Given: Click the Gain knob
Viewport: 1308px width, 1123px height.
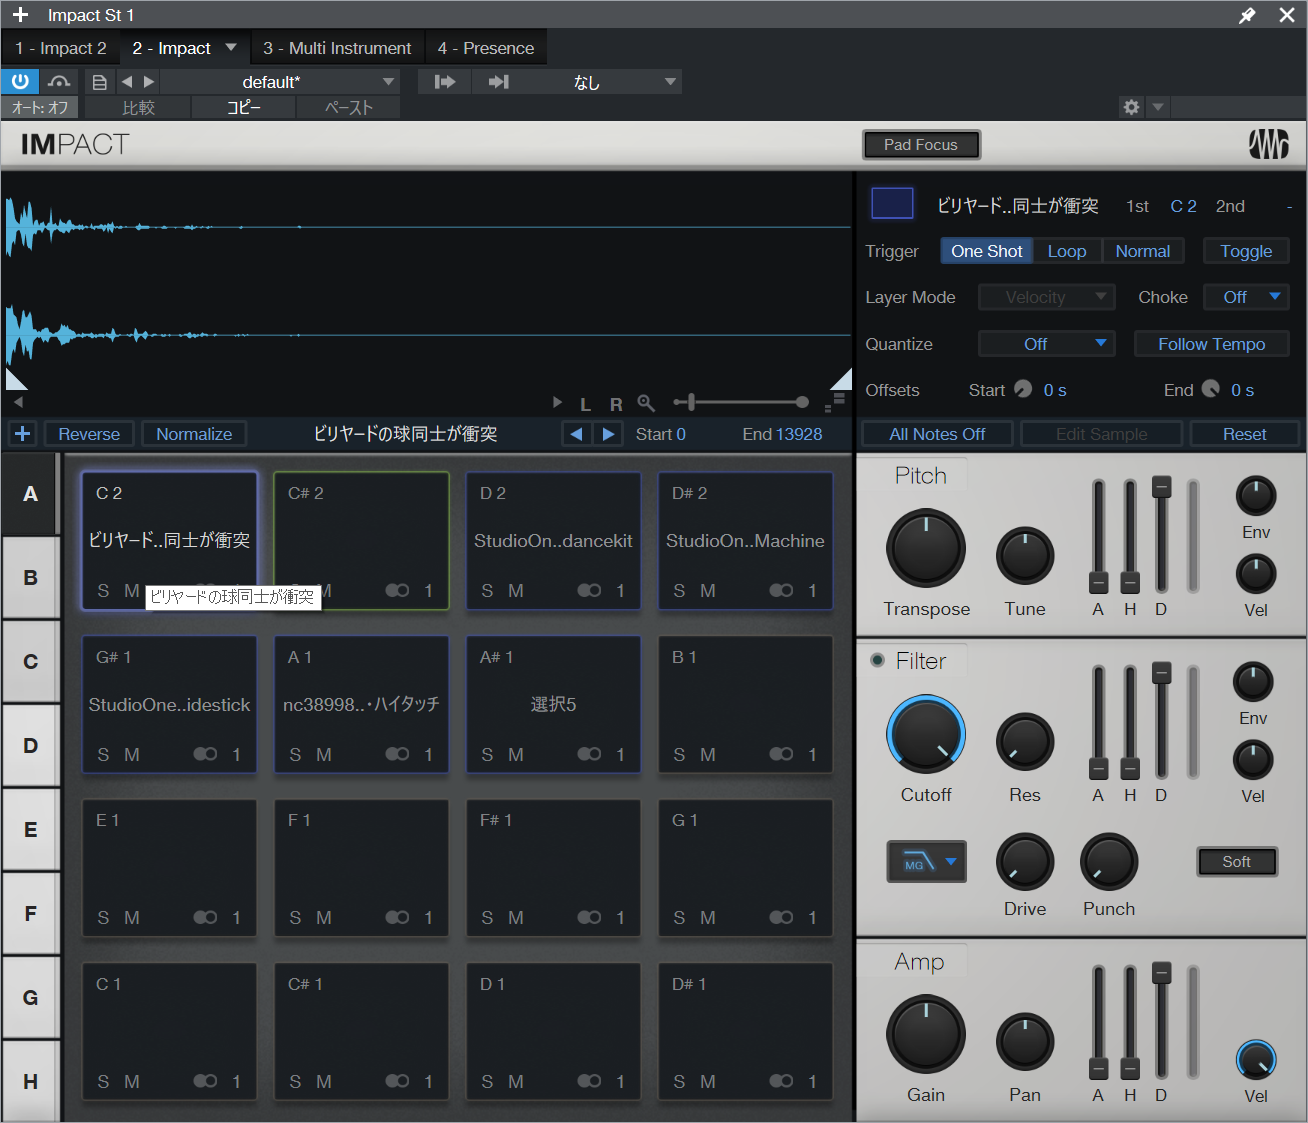Looking at the screenshot, I should click(926, 1034).
